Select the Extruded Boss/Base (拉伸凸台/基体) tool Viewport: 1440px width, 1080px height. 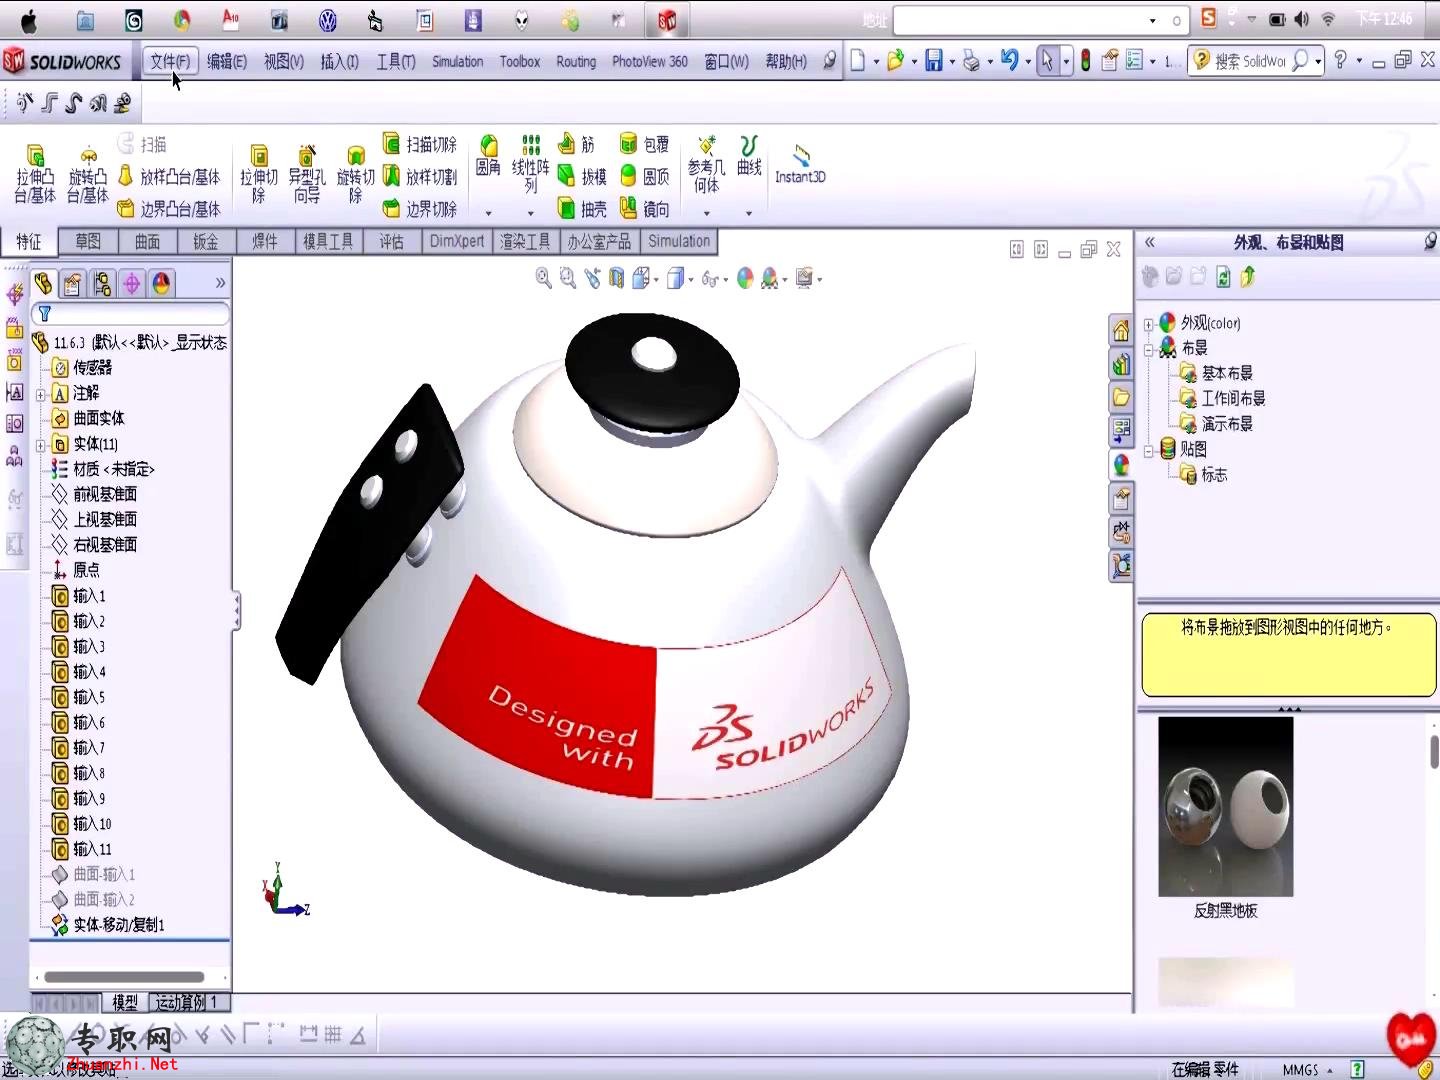pos(35,174)
